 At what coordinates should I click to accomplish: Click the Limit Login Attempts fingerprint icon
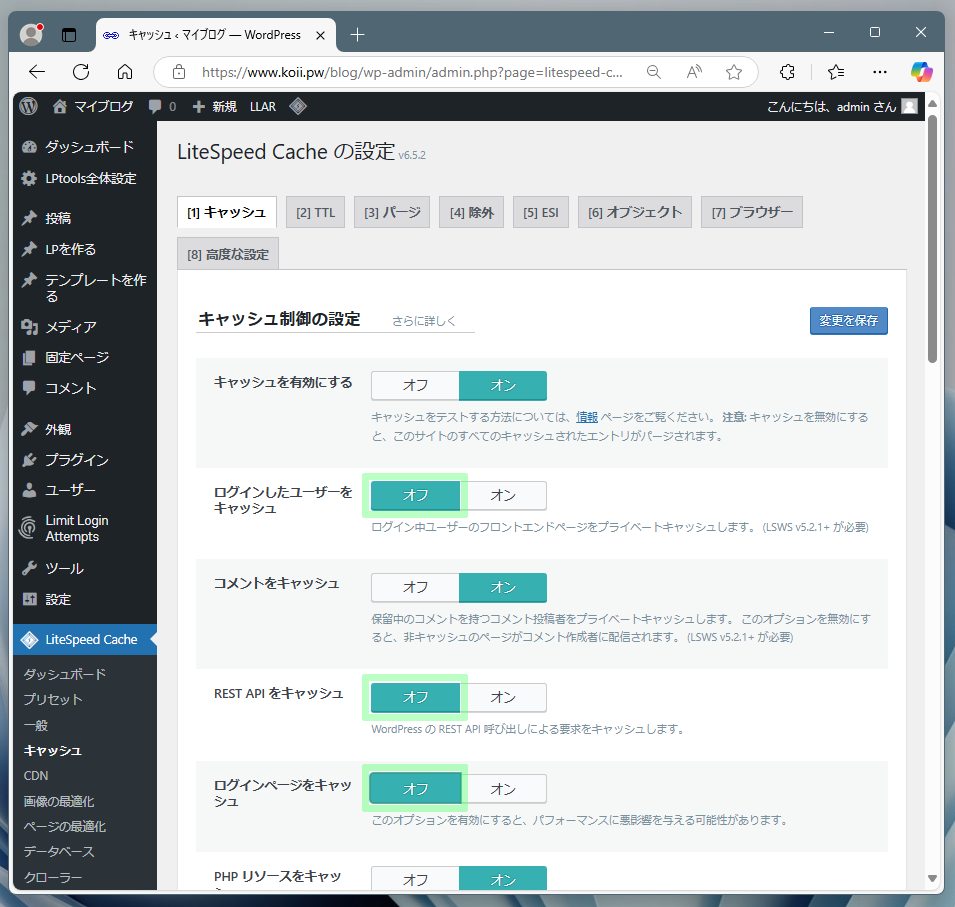tap(28, 528)
